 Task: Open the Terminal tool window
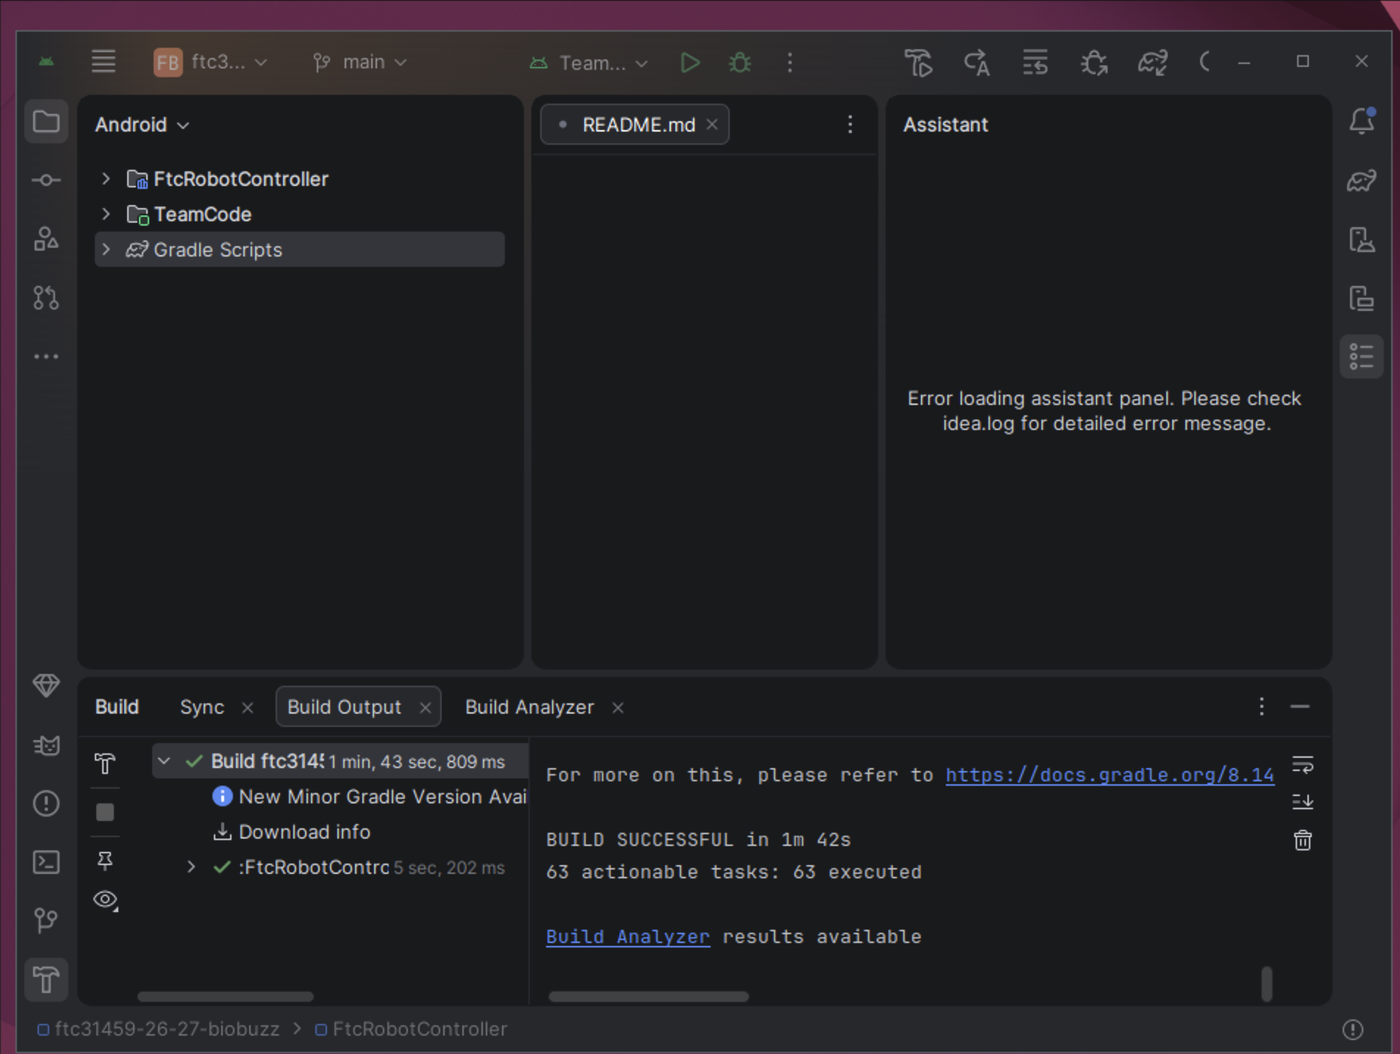click(x=46, y=862)
